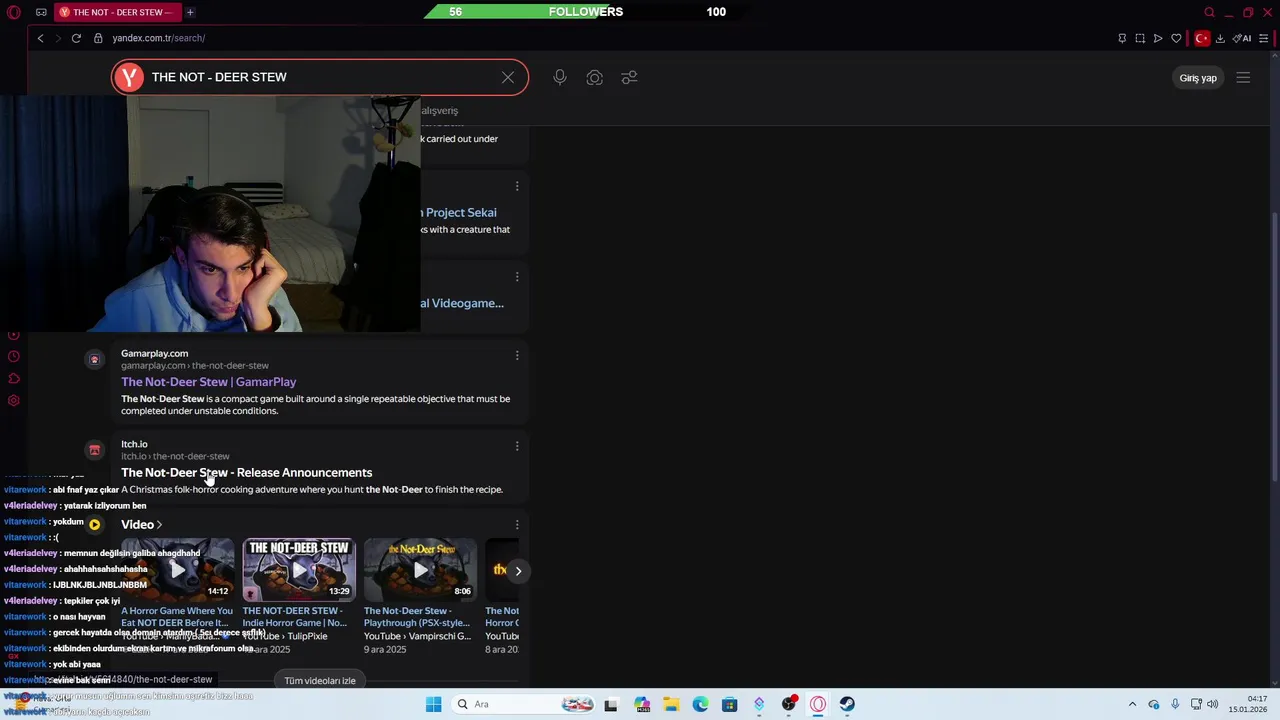
Task: Open the Yandex hamburger menu
Action: [x=1243, y=77]
